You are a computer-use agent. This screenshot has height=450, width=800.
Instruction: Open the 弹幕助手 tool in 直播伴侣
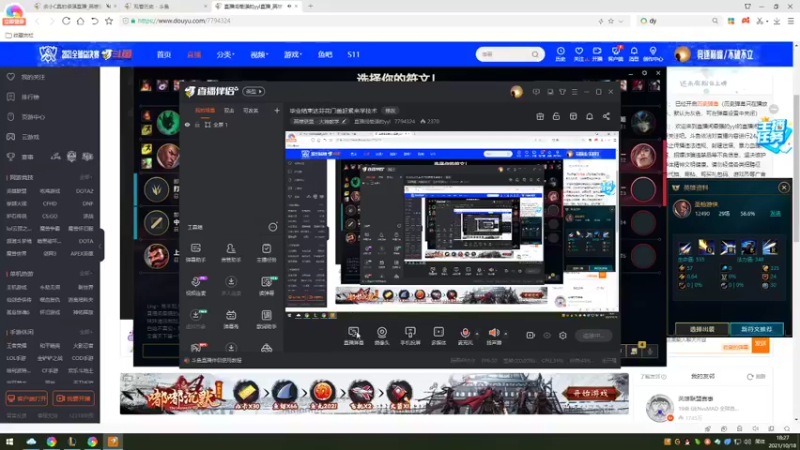point(195,253)
